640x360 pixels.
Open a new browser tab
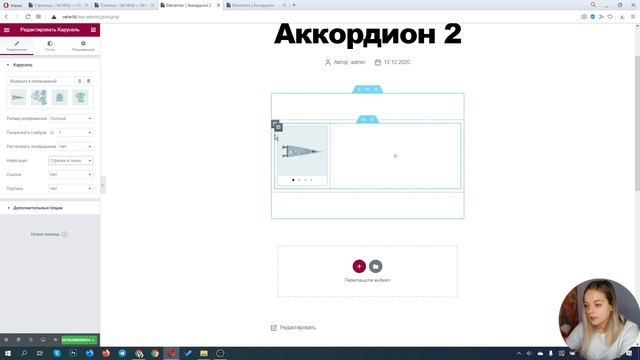(x=294, y=5)
